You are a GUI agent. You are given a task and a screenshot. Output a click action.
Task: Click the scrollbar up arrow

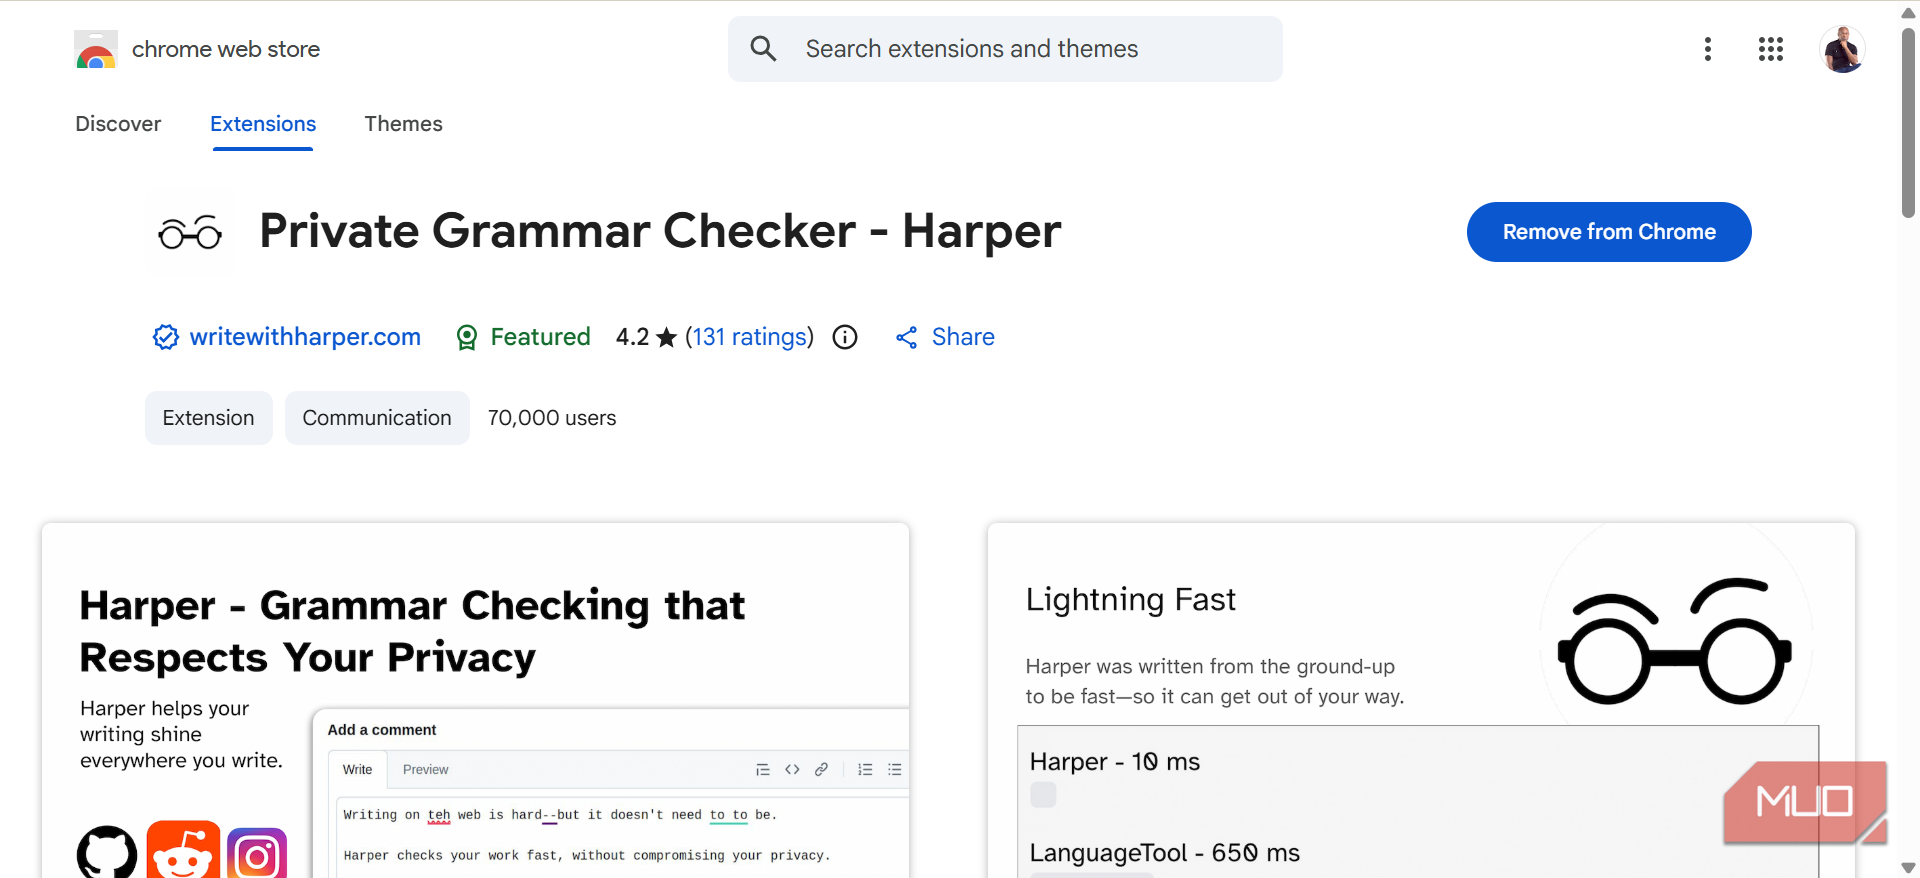click(1908, 13)
